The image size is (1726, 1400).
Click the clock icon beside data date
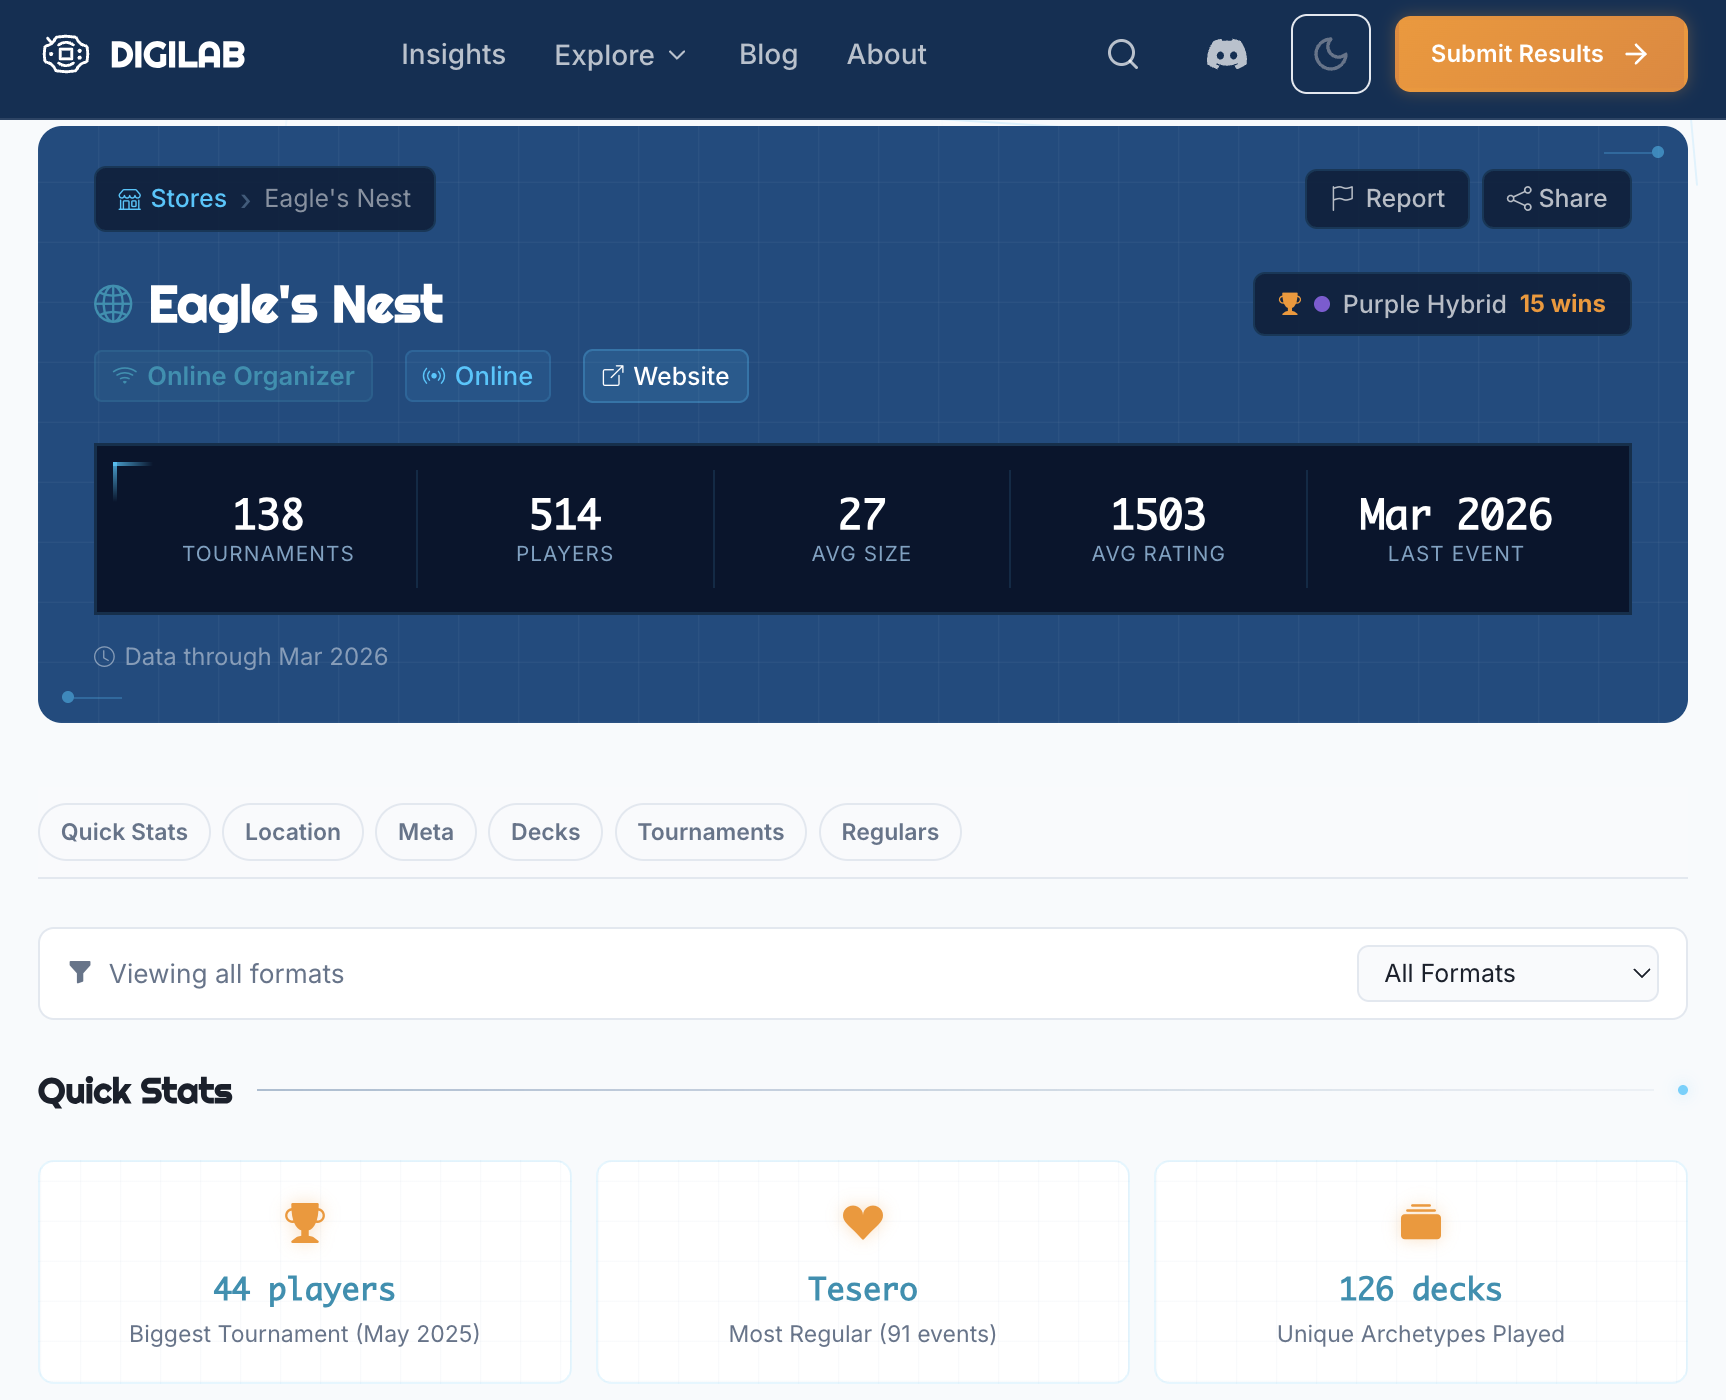104,657
